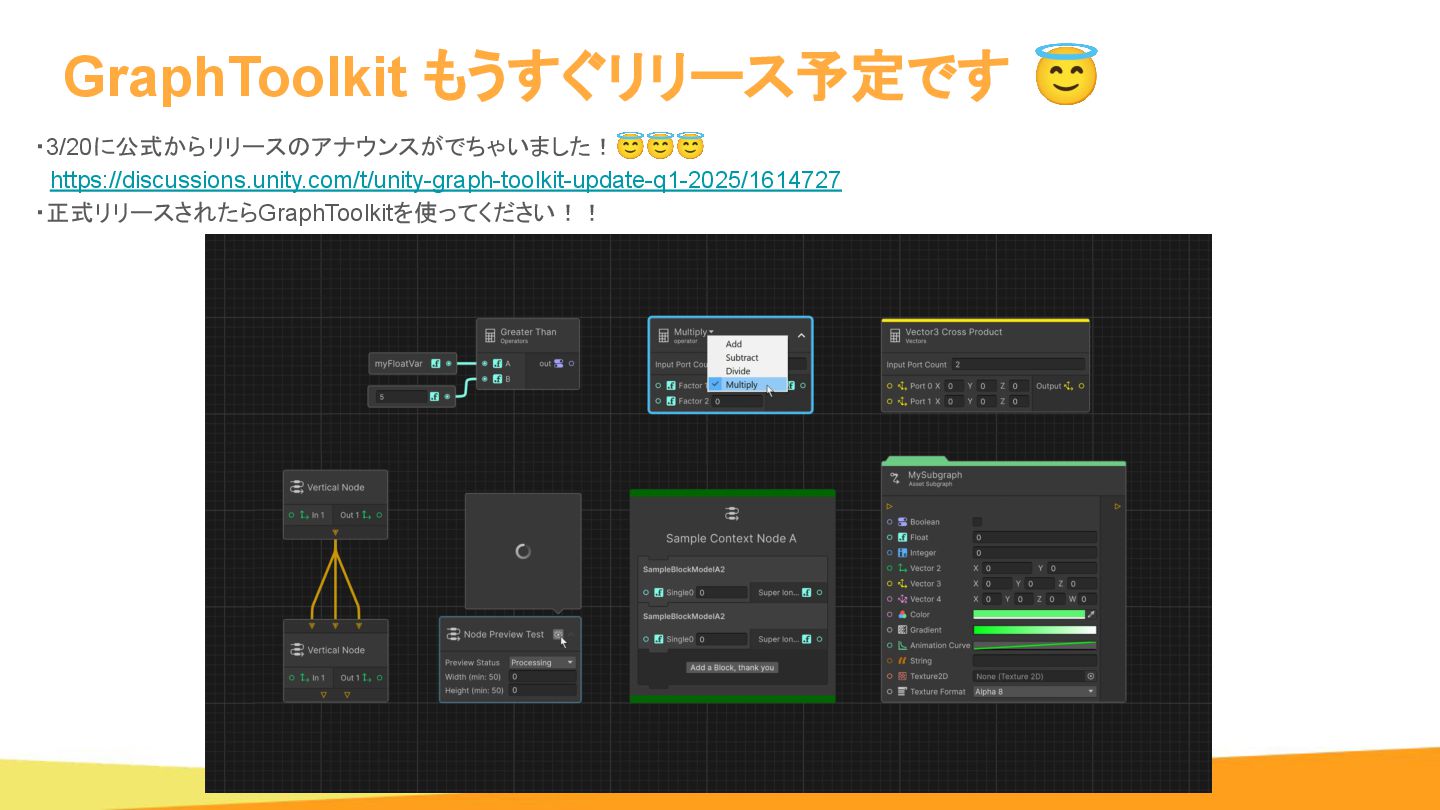Click the constant 5 value field
Viewport: 1440px width, 810px height.
(x=400, y=397)
